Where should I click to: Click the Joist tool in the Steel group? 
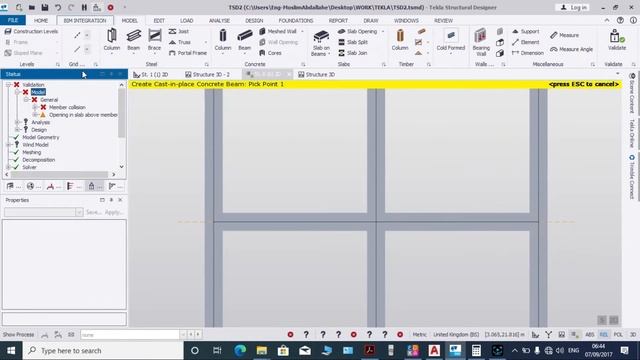click(179, 31)
